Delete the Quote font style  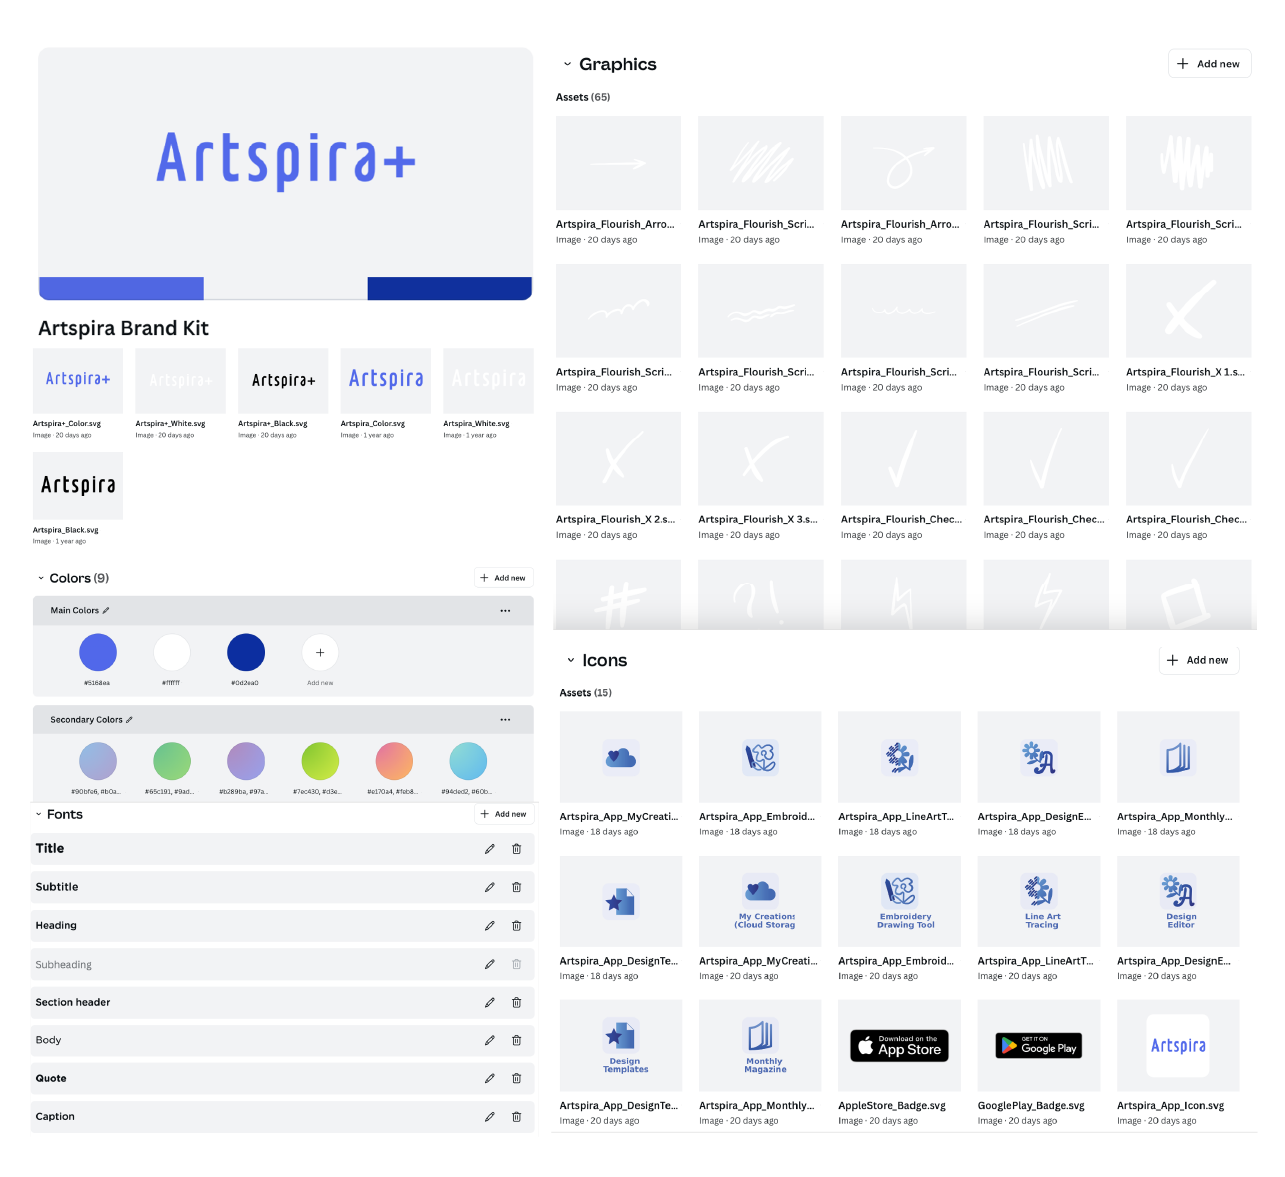coord(516,1078)
